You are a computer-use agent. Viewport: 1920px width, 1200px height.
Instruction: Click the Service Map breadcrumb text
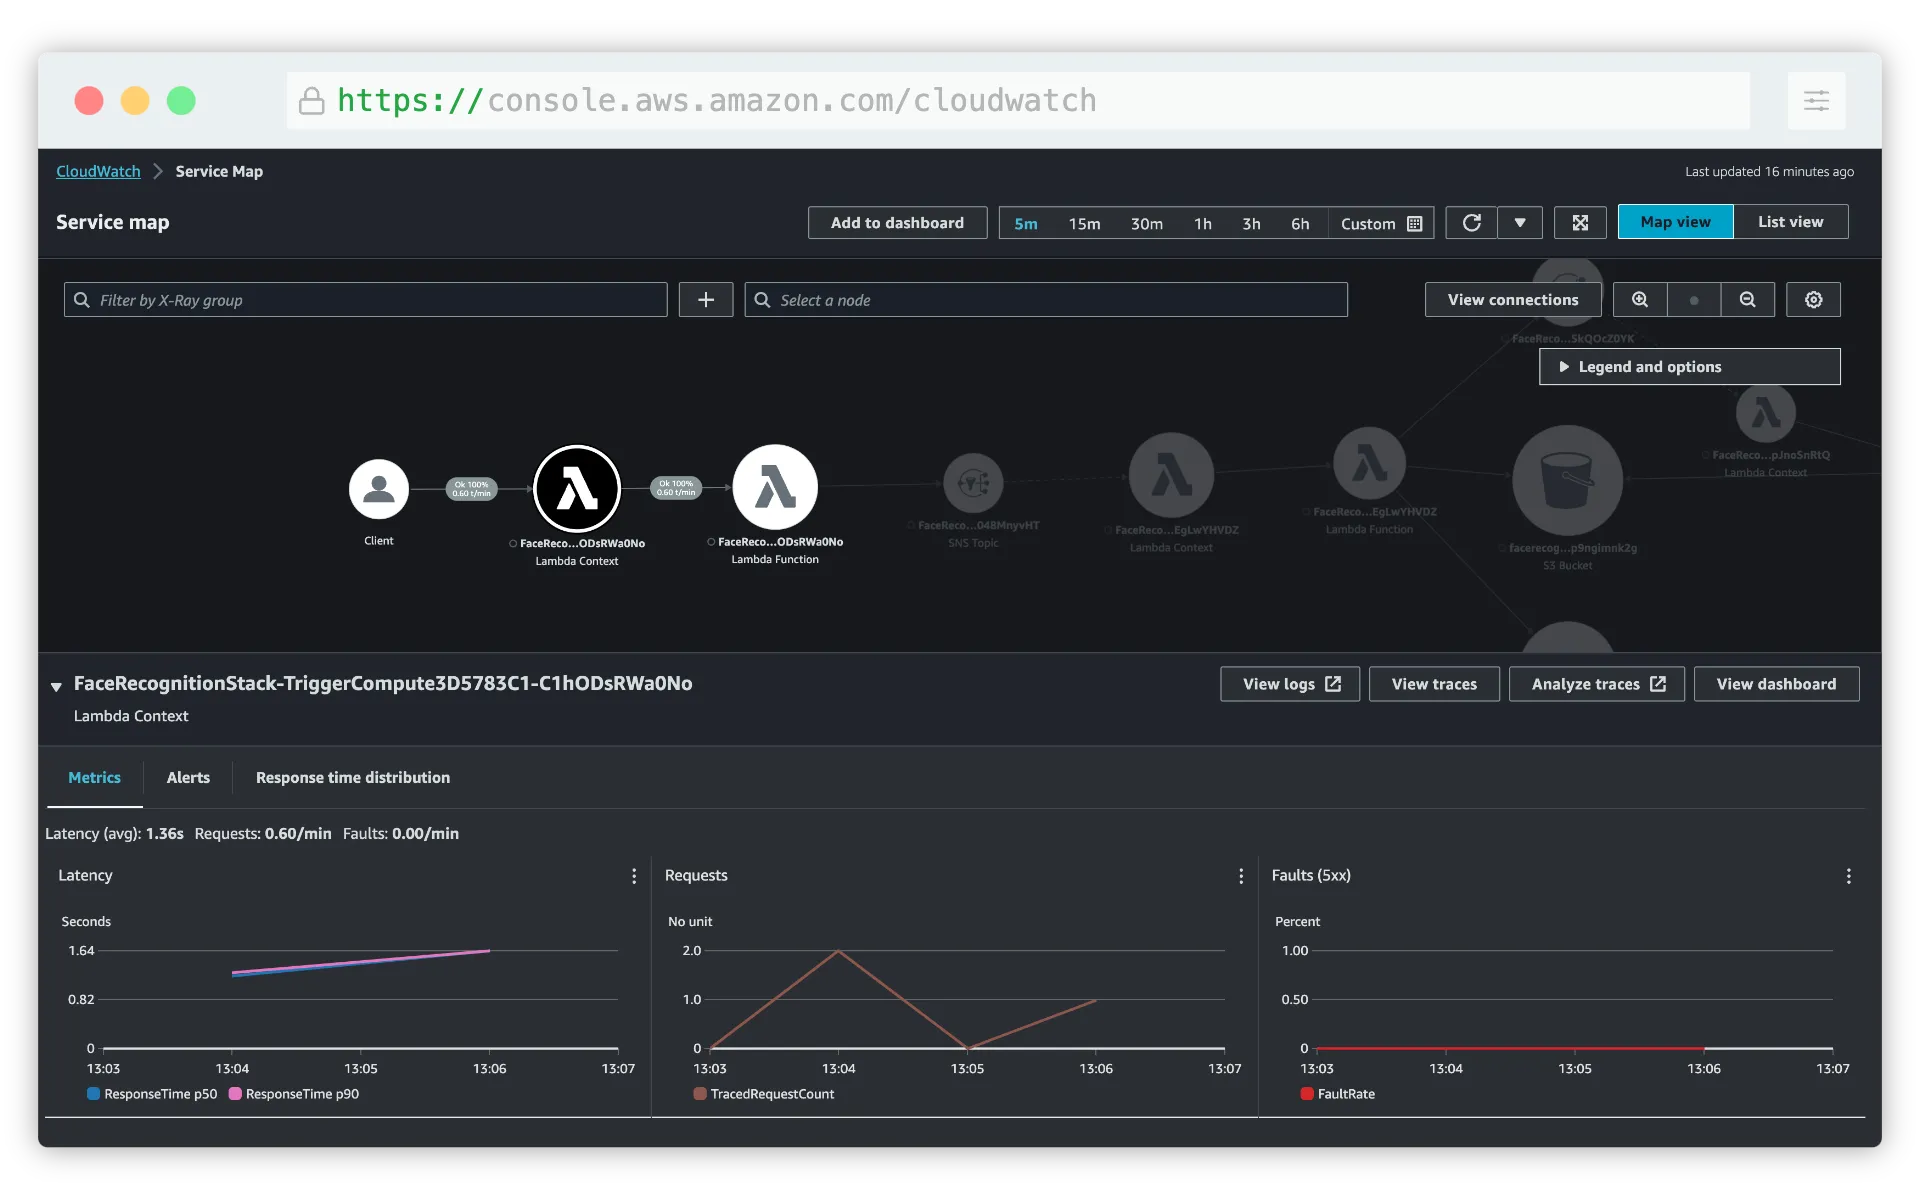tap(219, 172)
